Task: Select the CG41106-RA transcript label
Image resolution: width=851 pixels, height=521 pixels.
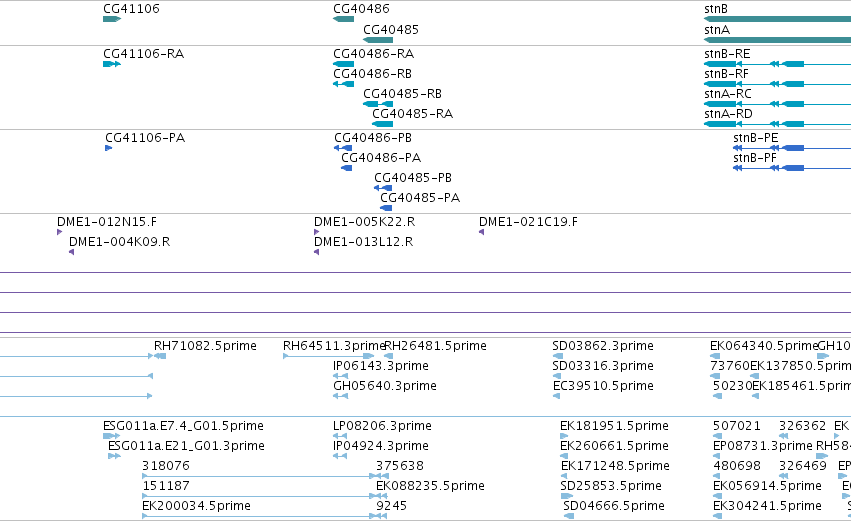Action: [x=143, y=54]
